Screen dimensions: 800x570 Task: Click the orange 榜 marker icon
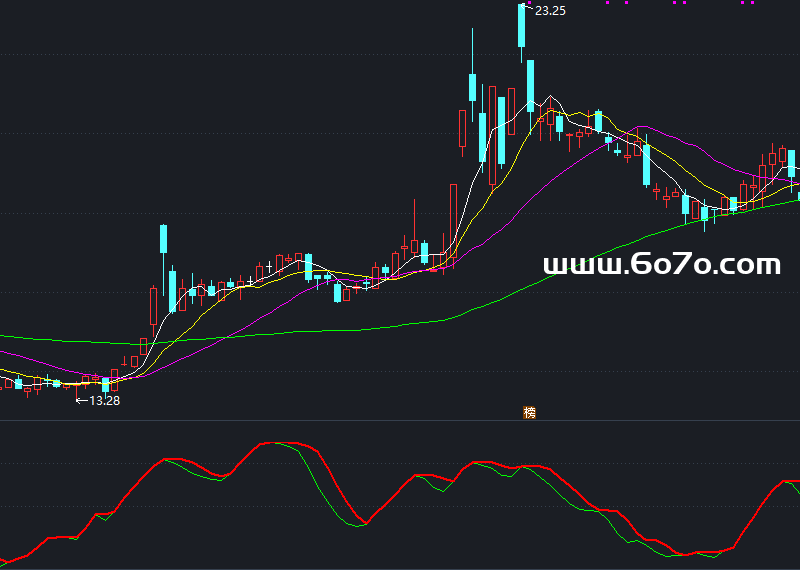coord(530,412)
